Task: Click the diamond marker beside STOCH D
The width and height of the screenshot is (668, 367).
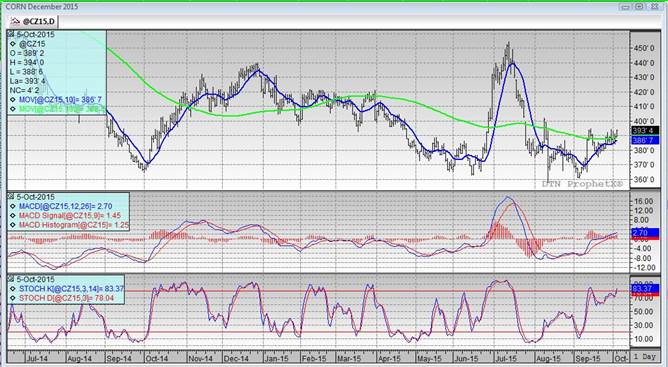Action: coord(13,298)
